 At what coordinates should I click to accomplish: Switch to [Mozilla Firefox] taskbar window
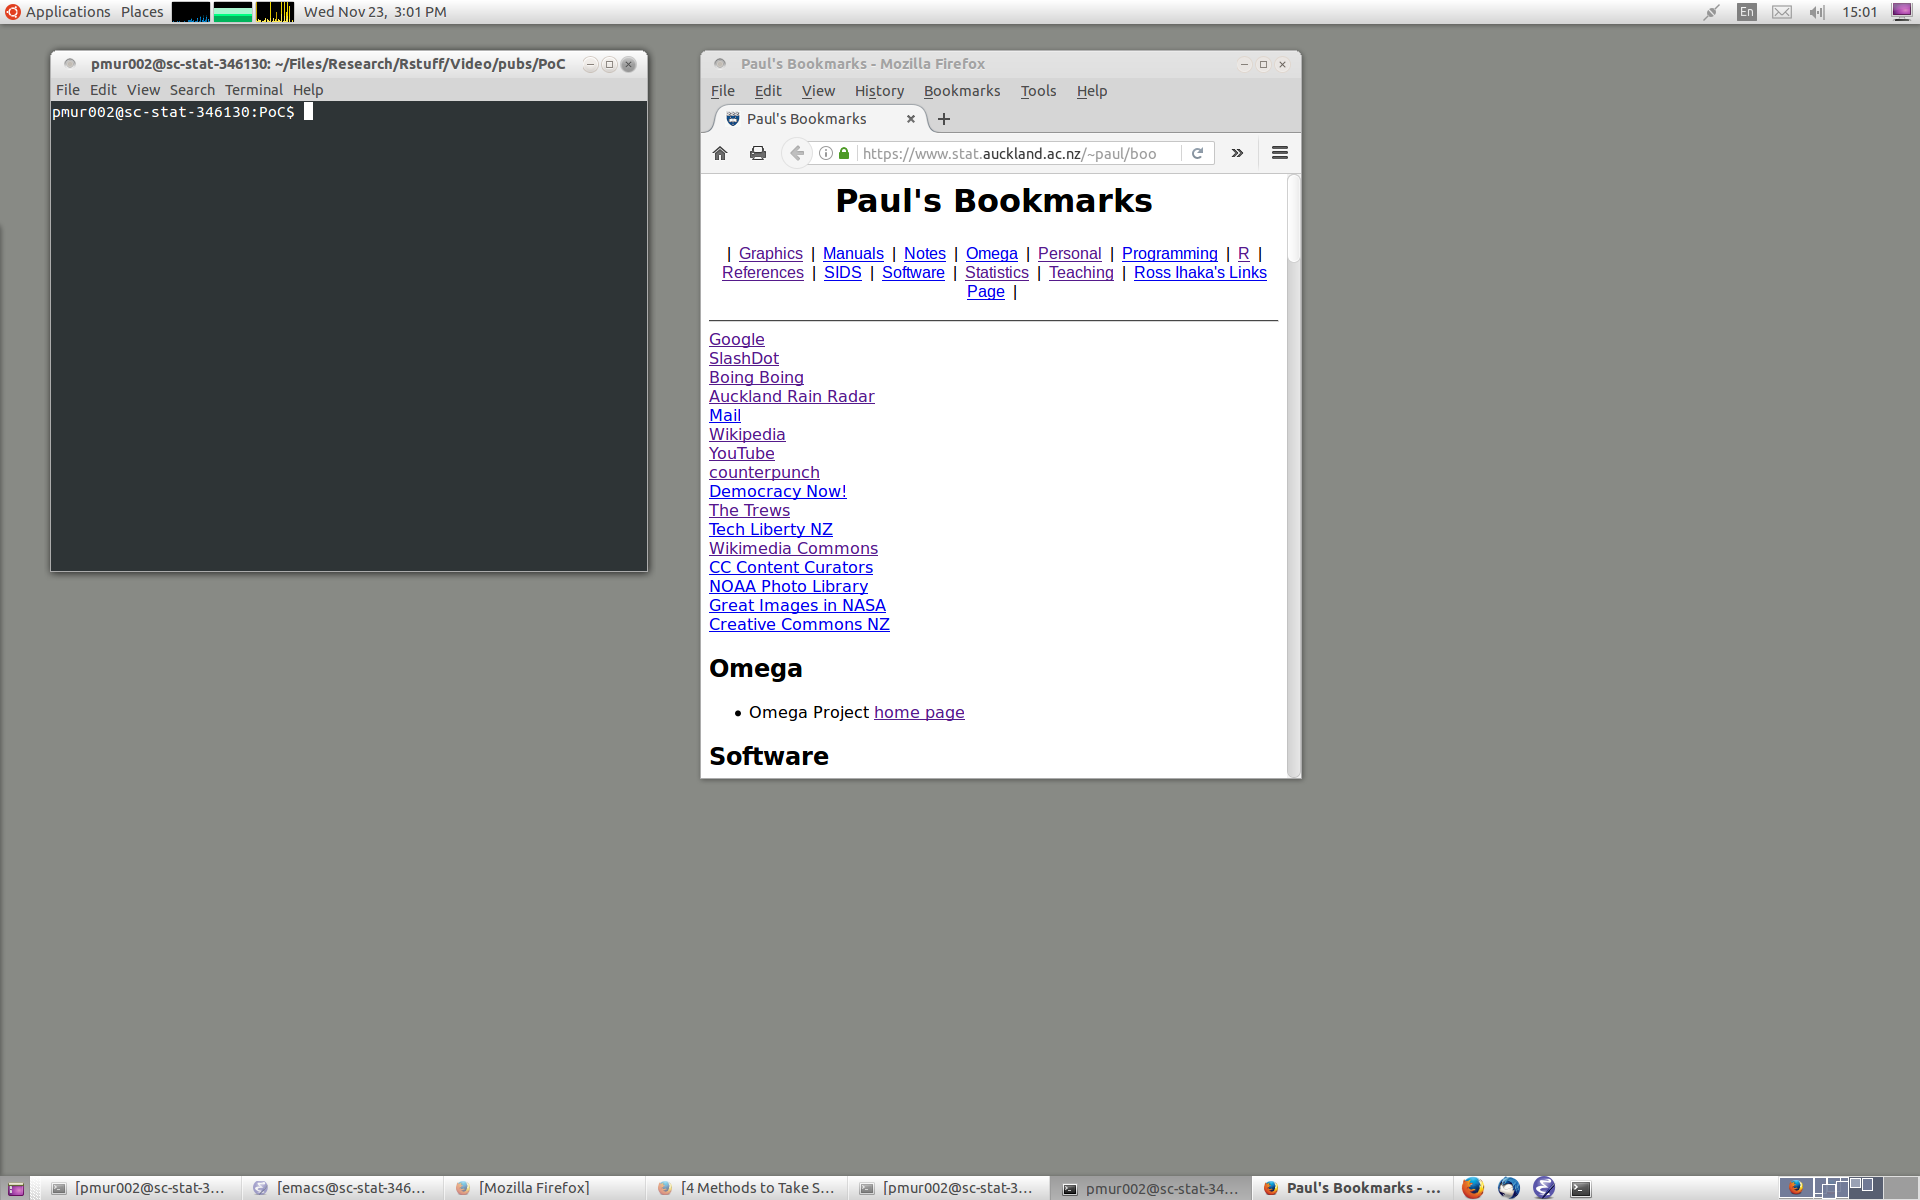point(544,1188)
